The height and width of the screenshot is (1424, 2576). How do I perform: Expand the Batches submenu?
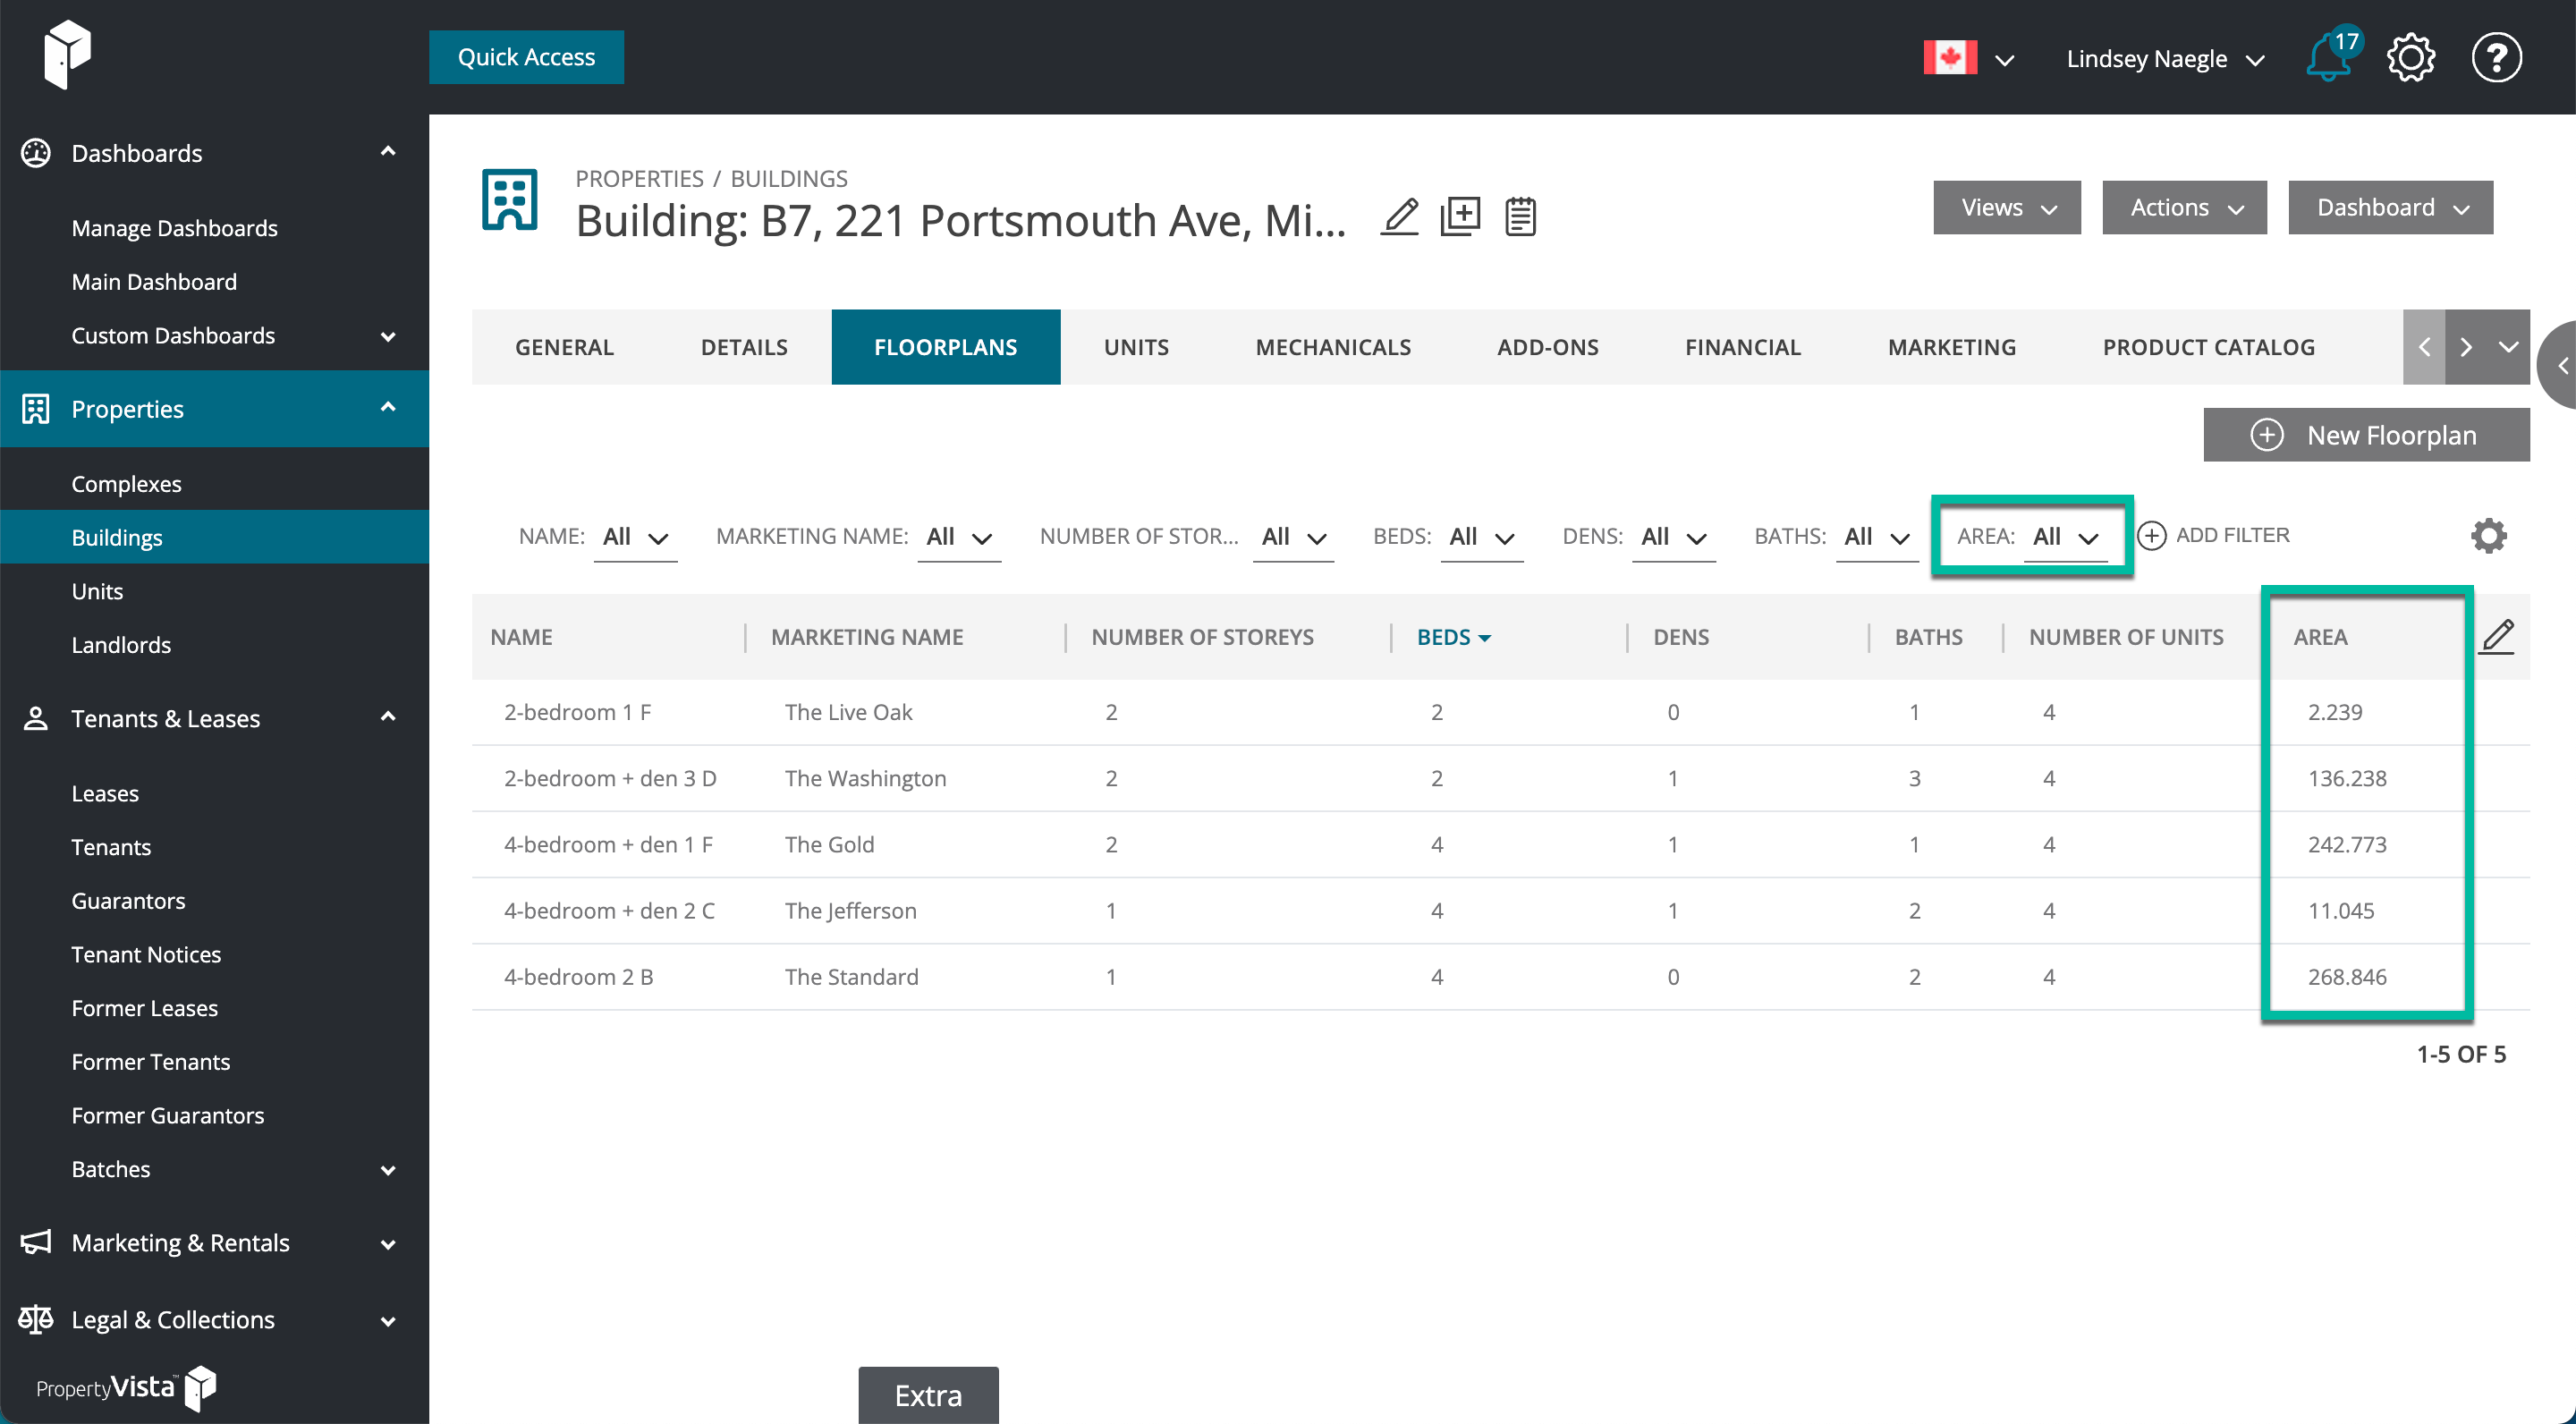388,1170
